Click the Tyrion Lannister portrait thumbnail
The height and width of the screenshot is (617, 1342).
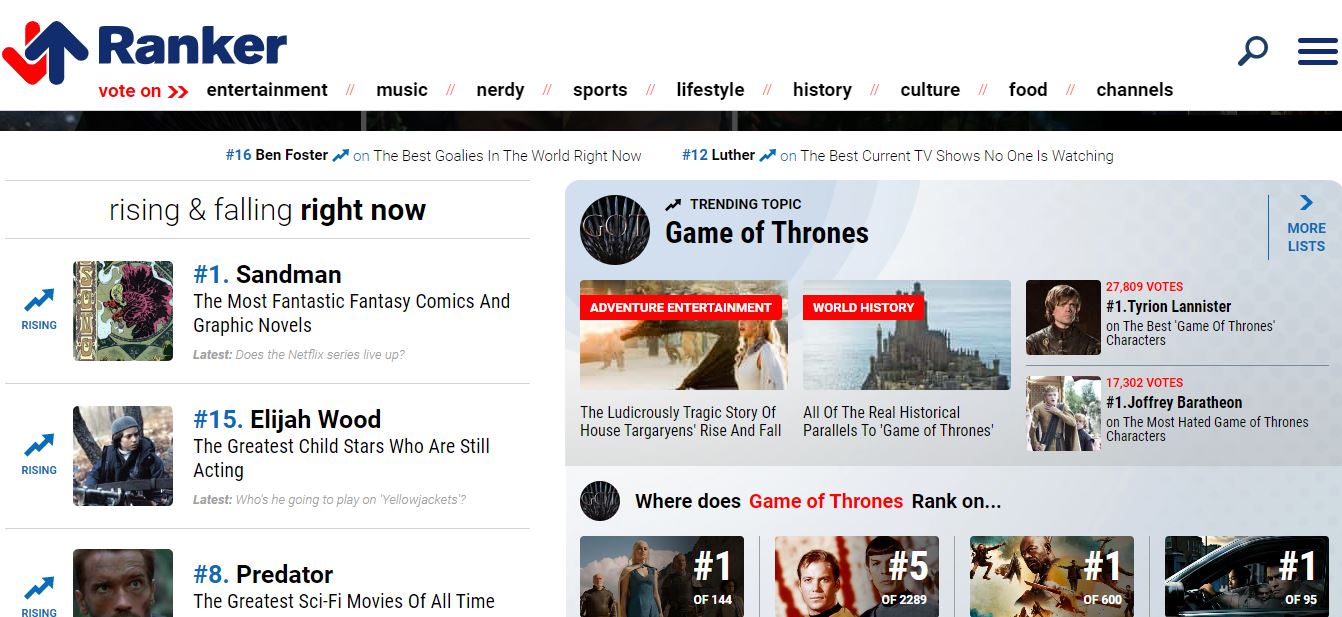tap(1063, 318)
